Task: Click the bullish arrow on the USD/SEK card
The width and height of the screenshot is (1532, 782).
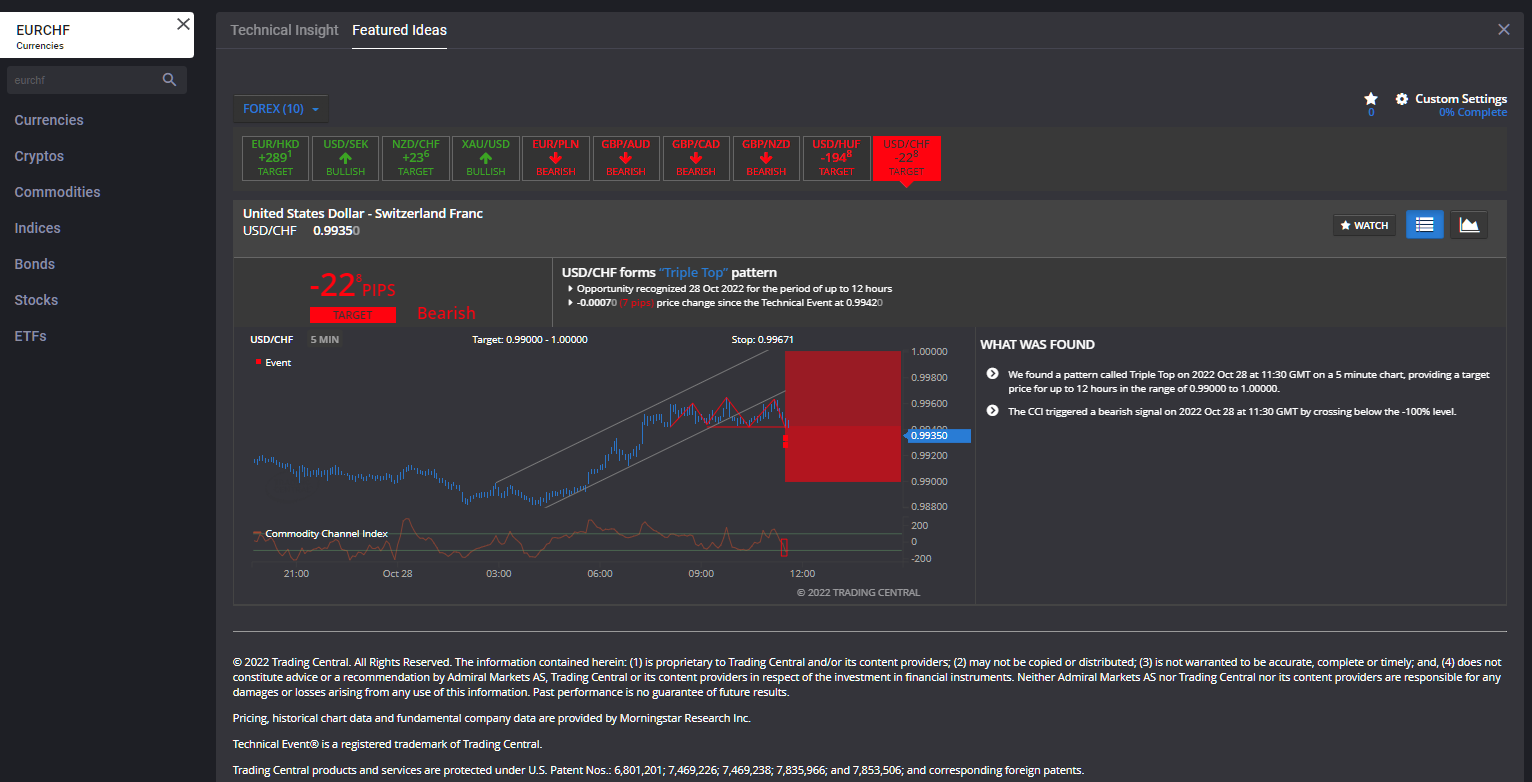Action: click(x=345, y=157)
